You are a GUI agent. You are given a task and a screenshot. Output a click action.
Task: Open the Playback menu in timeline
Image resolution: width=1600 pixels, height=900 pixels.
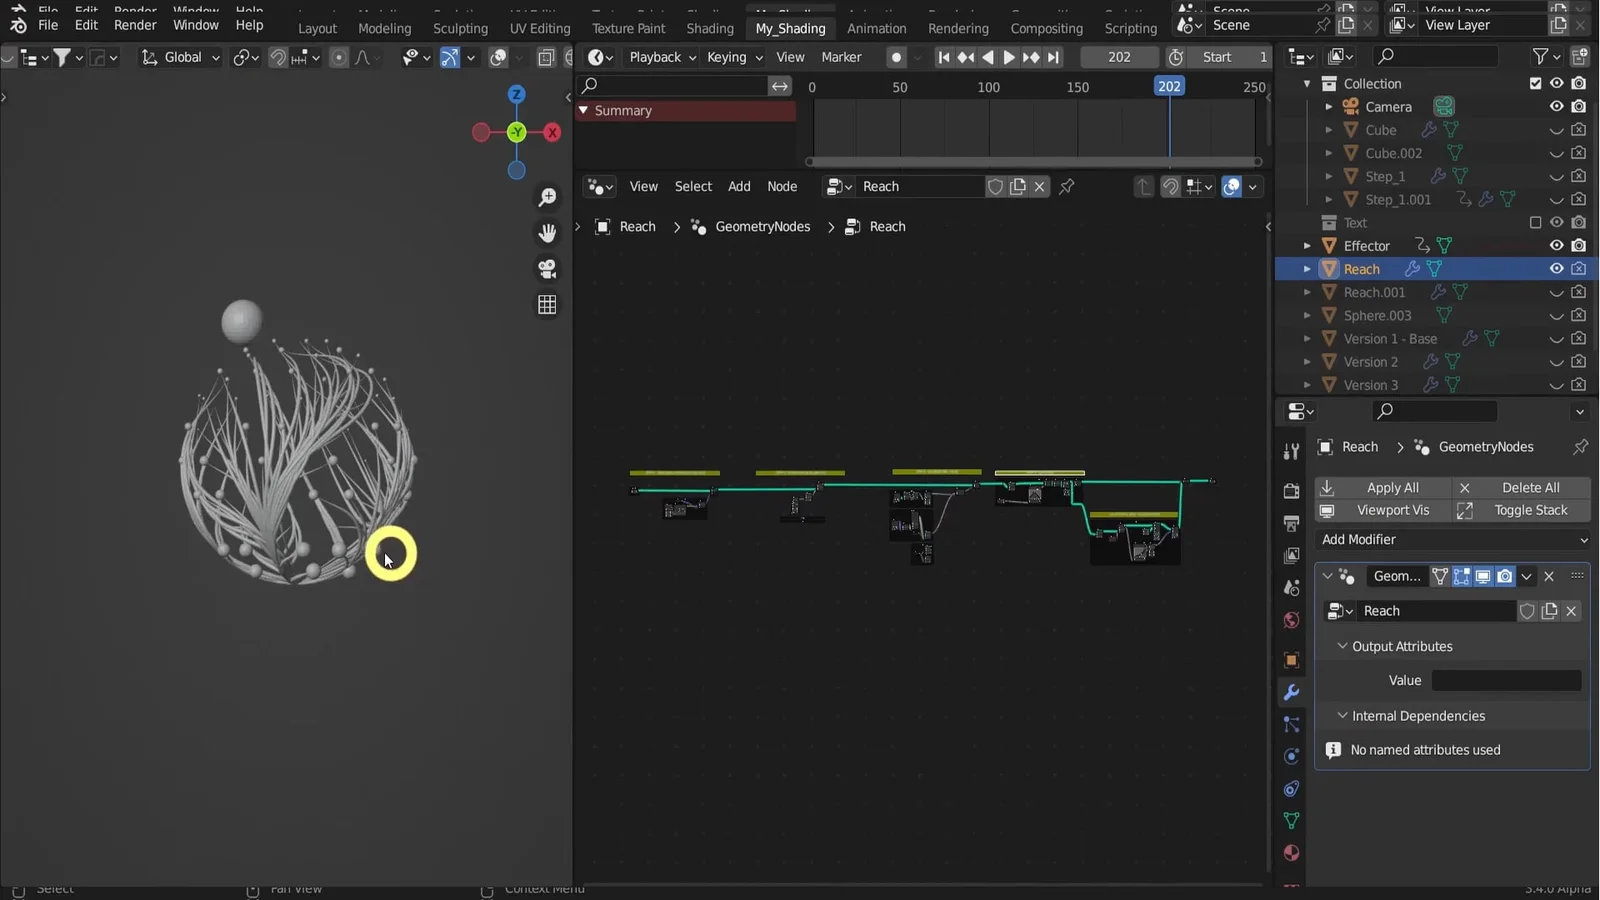tap(656, 57)
